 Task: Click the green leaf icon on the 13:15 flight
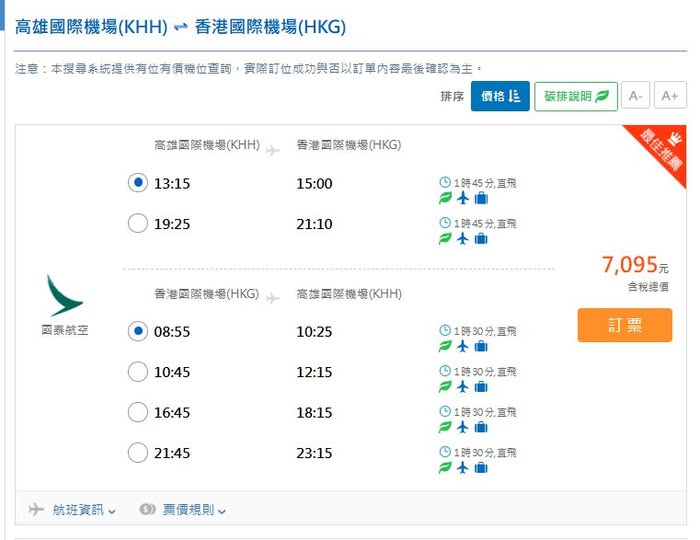tap(445, 198)
